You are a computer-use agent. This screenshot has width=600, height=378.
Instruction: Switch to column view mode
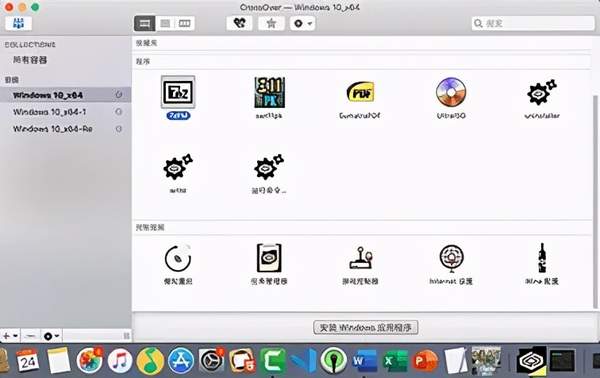[x=185, y=23]
